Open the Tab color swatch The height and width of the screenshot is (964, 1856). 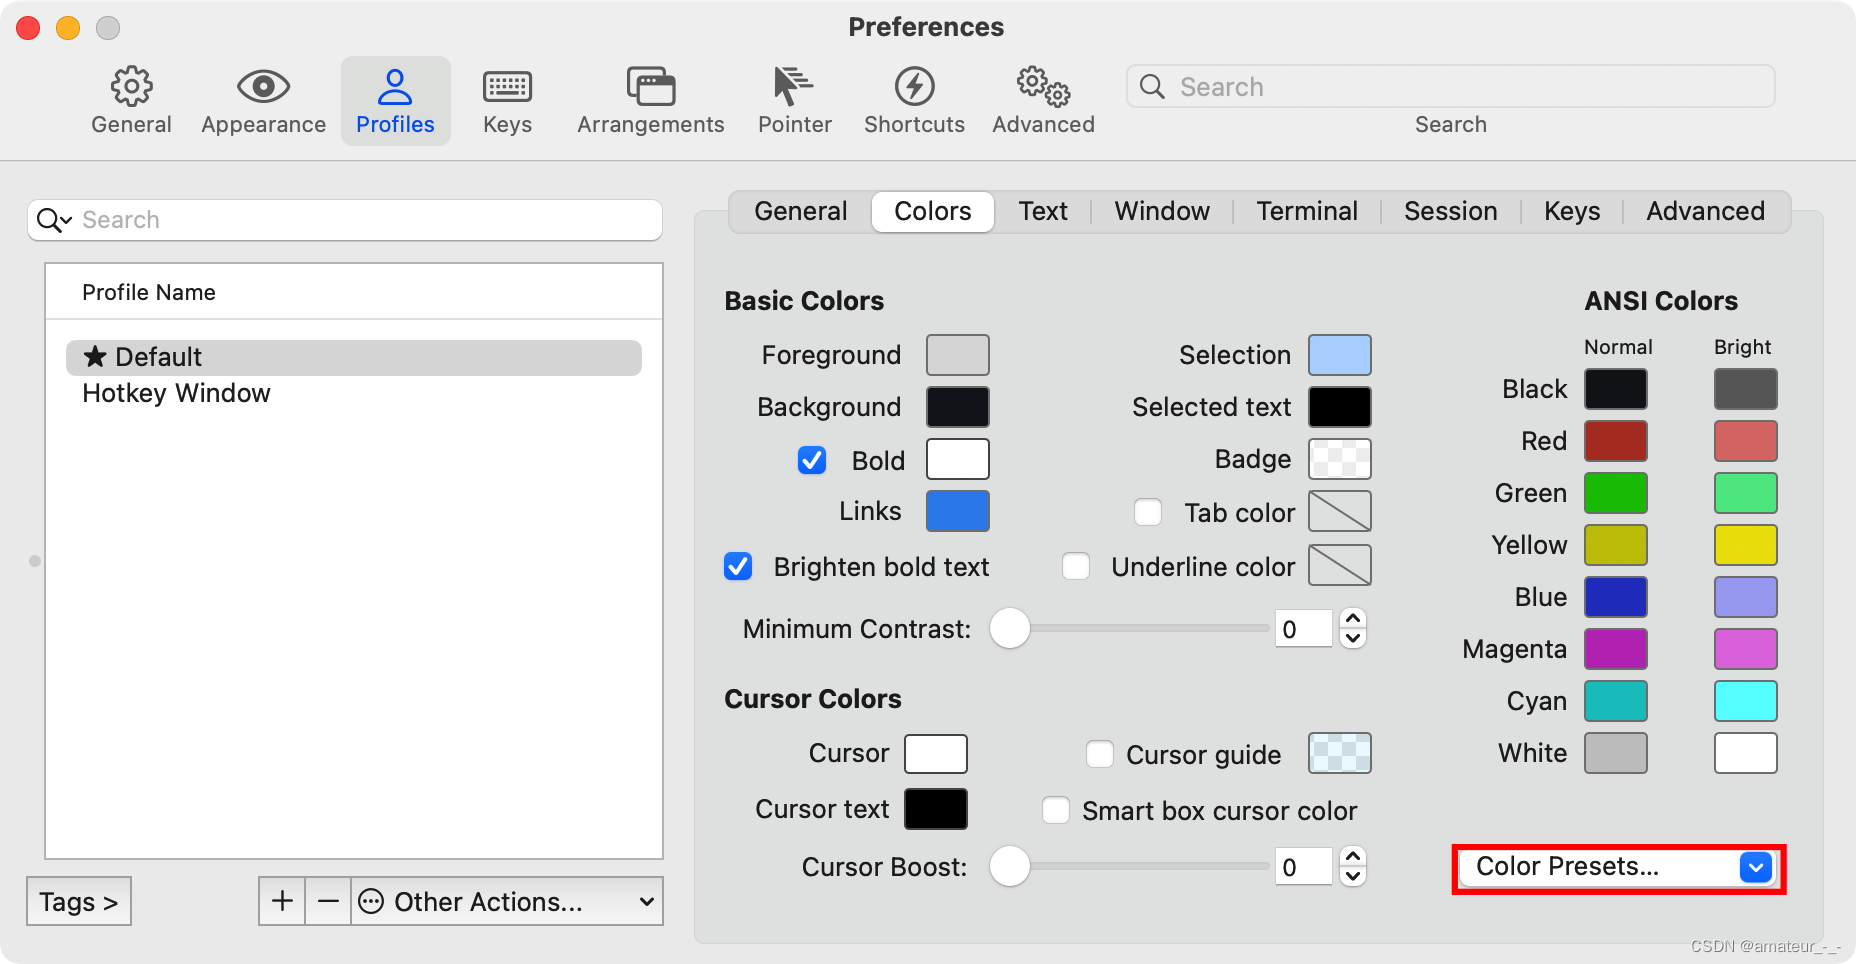(x=1340, y=511)
